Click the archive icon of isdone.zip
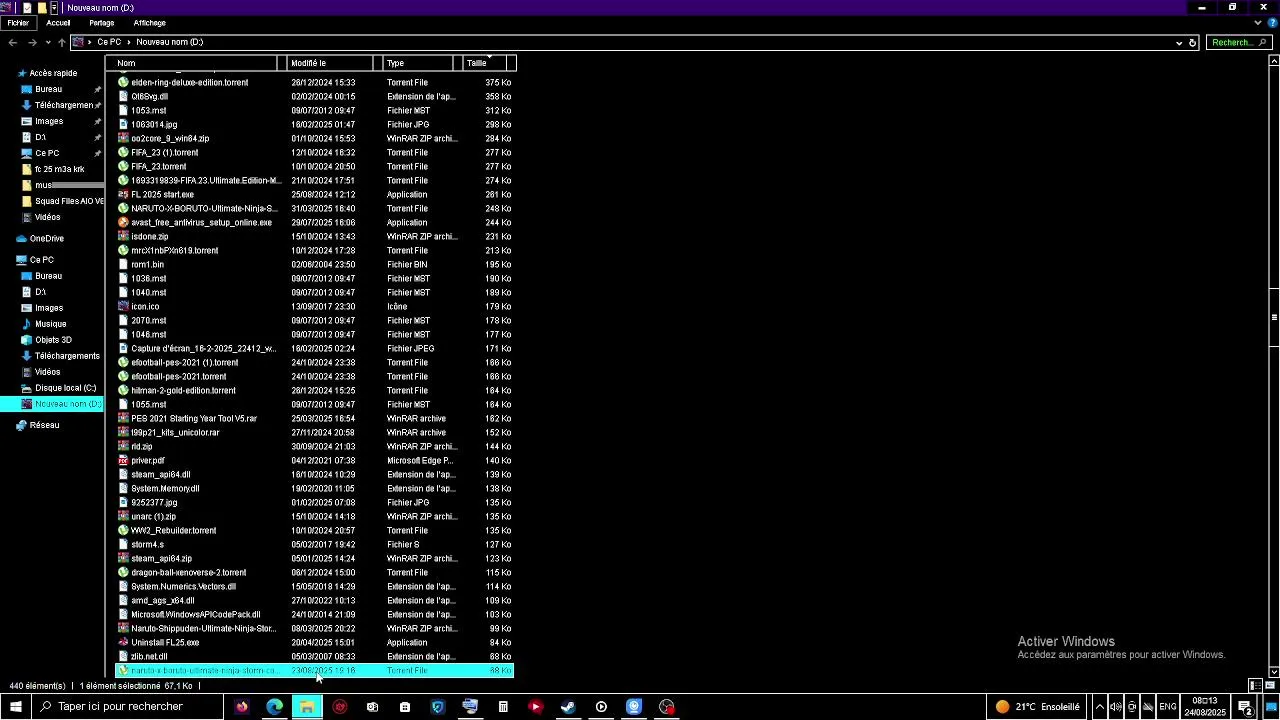This screenshot has width=1280, height=720. 123,237
